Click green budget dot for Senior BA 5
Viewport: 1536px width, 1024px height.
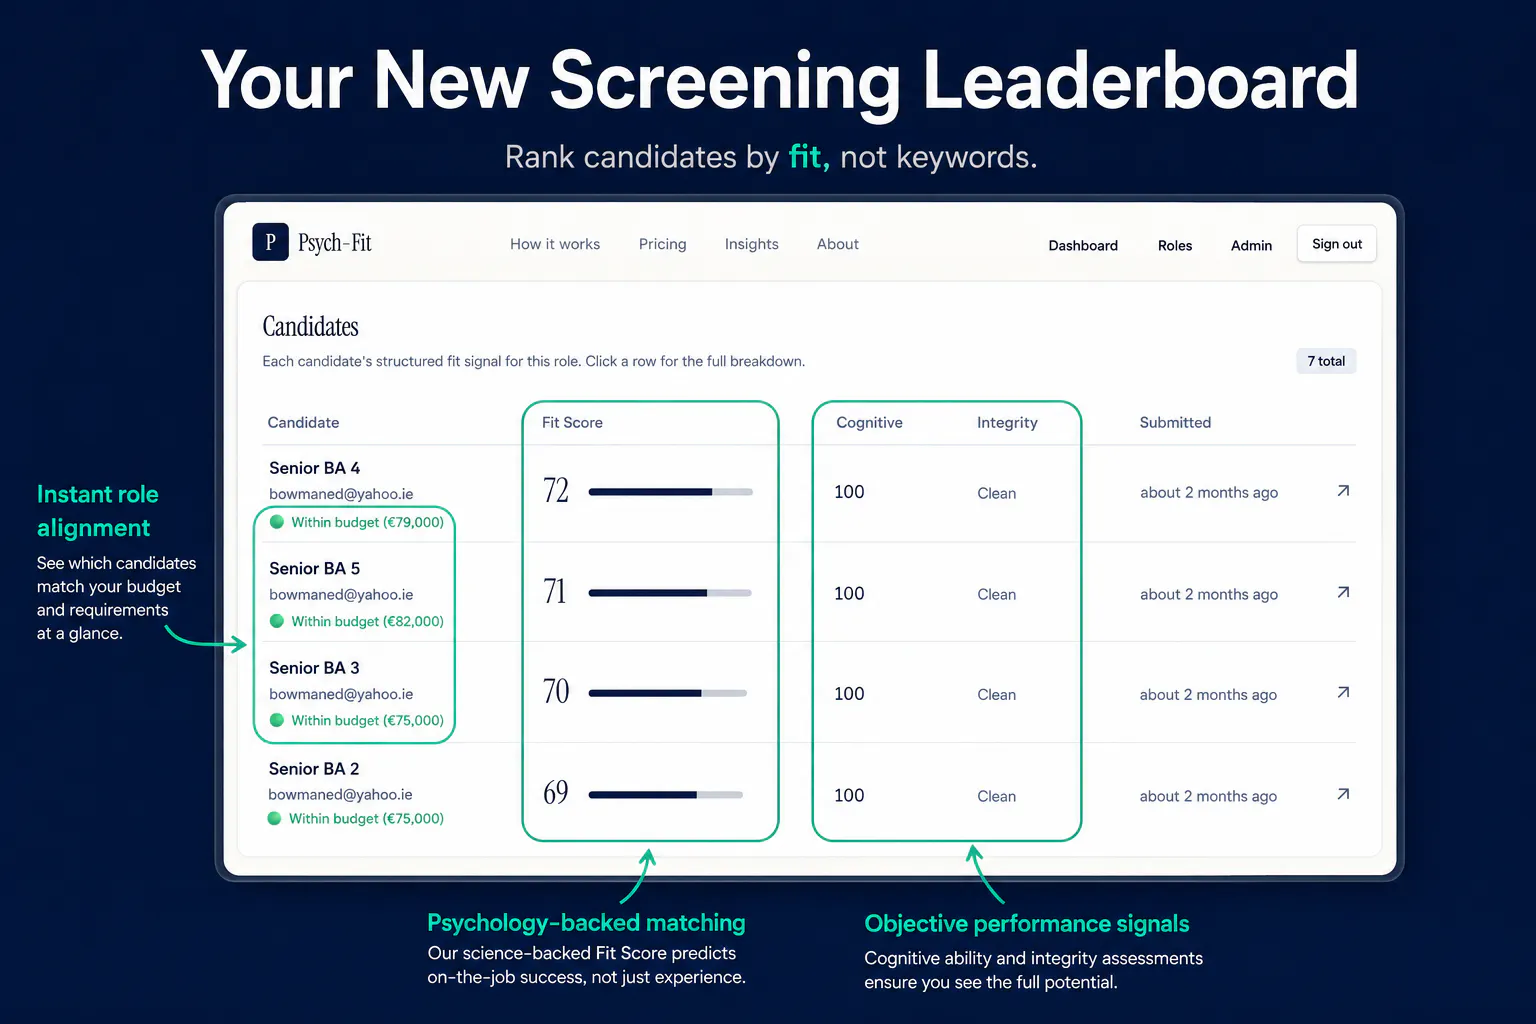pos(277,621)
